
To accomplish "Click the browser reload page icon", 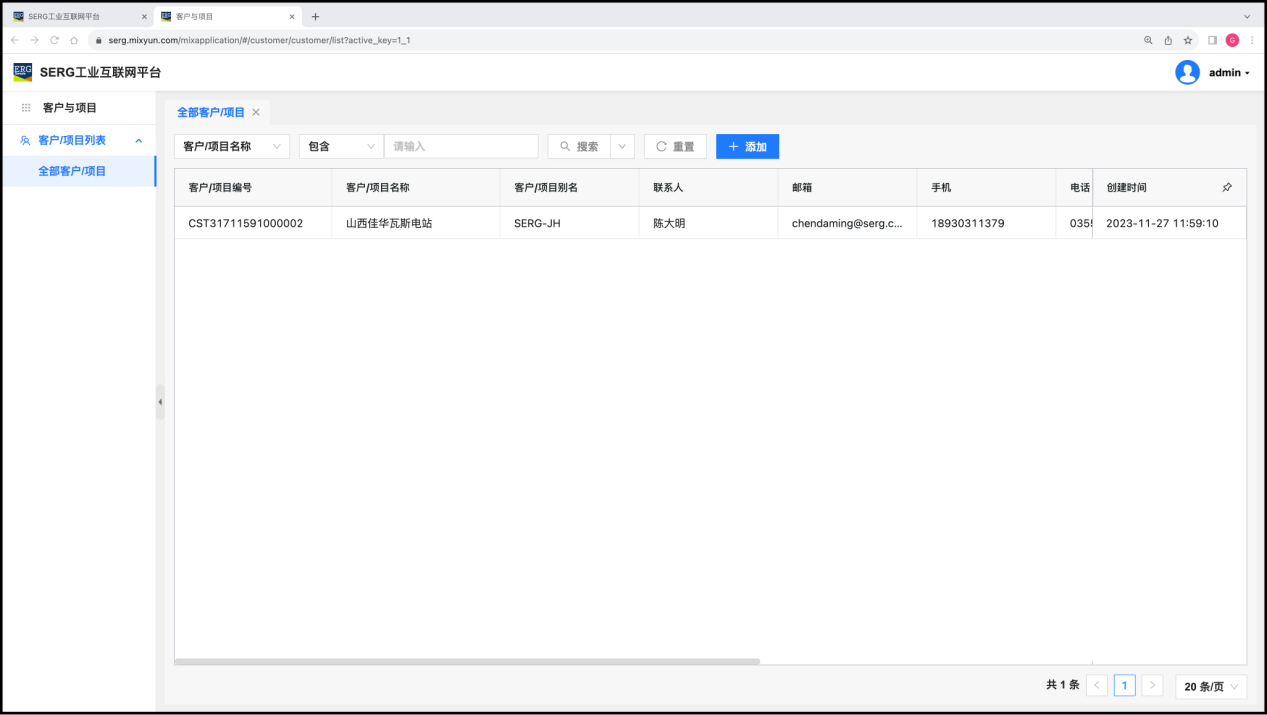I will 54,40.
